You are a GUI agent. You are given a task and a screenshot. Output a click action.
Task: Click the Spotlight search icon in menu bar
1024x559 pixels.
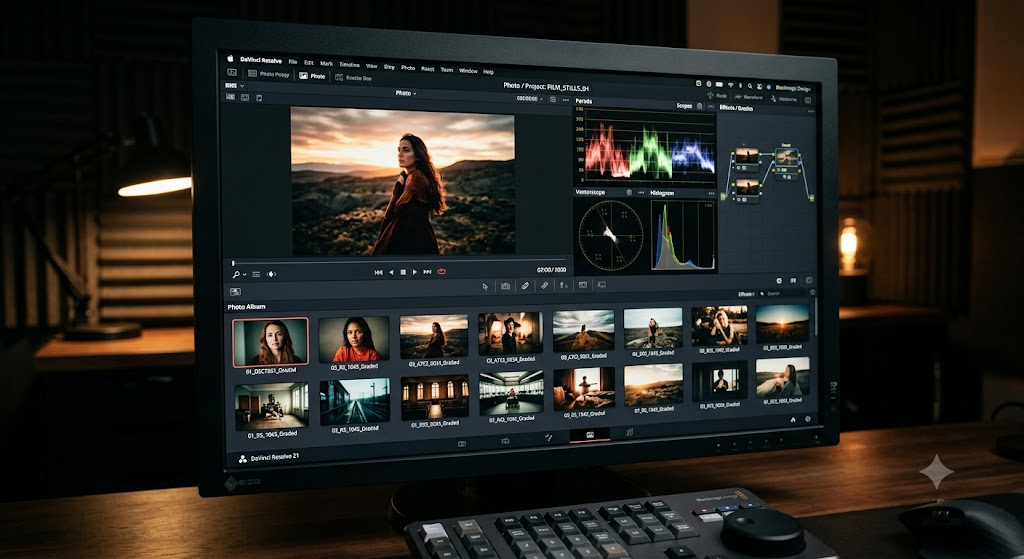[x=750, y=86]
